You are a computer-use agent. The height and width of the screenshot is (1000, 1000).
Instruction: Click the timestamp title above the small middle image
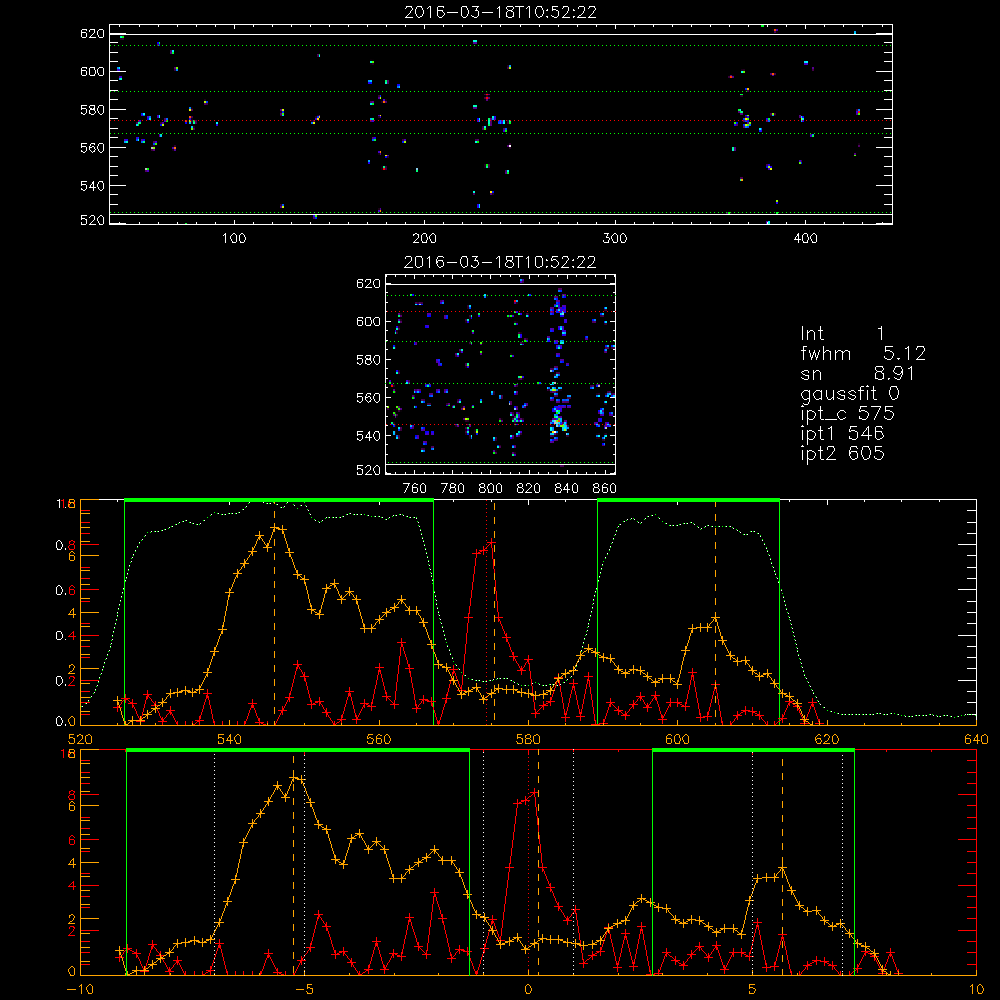tap(500, 261)
